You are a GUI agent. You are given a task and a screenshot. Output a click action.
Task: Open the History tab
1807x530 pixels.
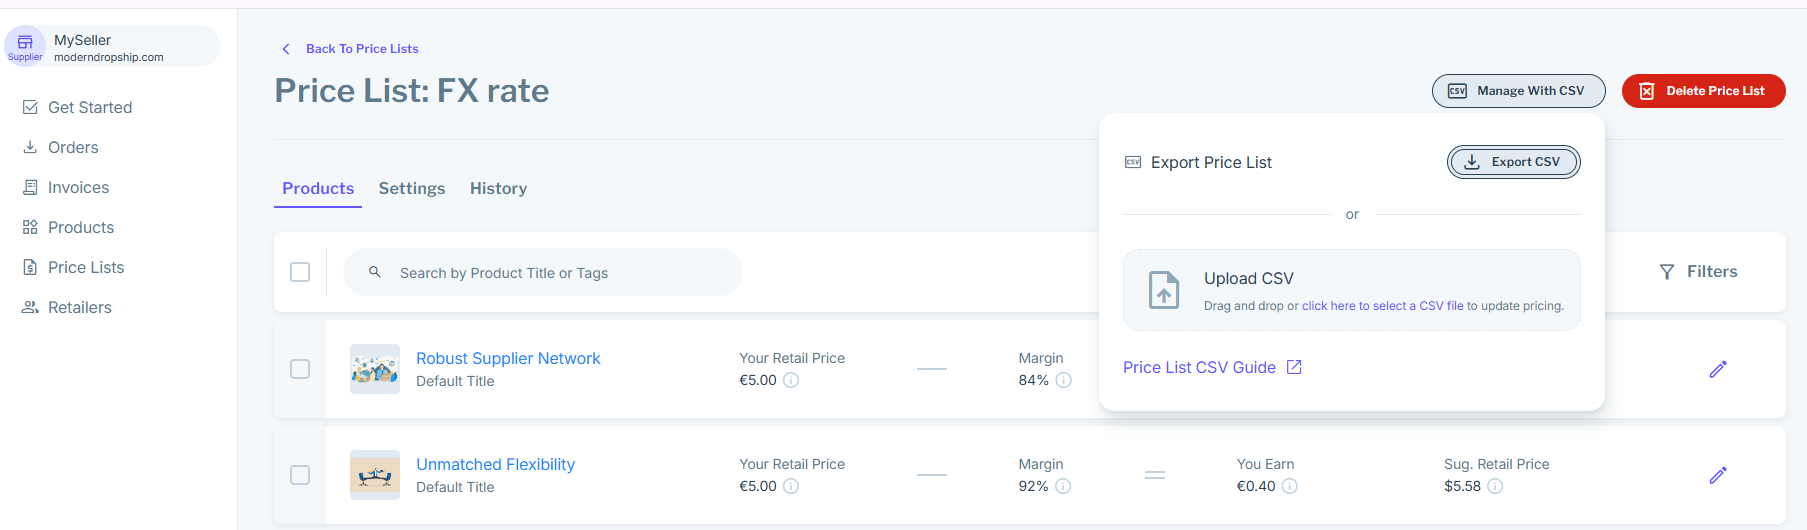(498, 188)
